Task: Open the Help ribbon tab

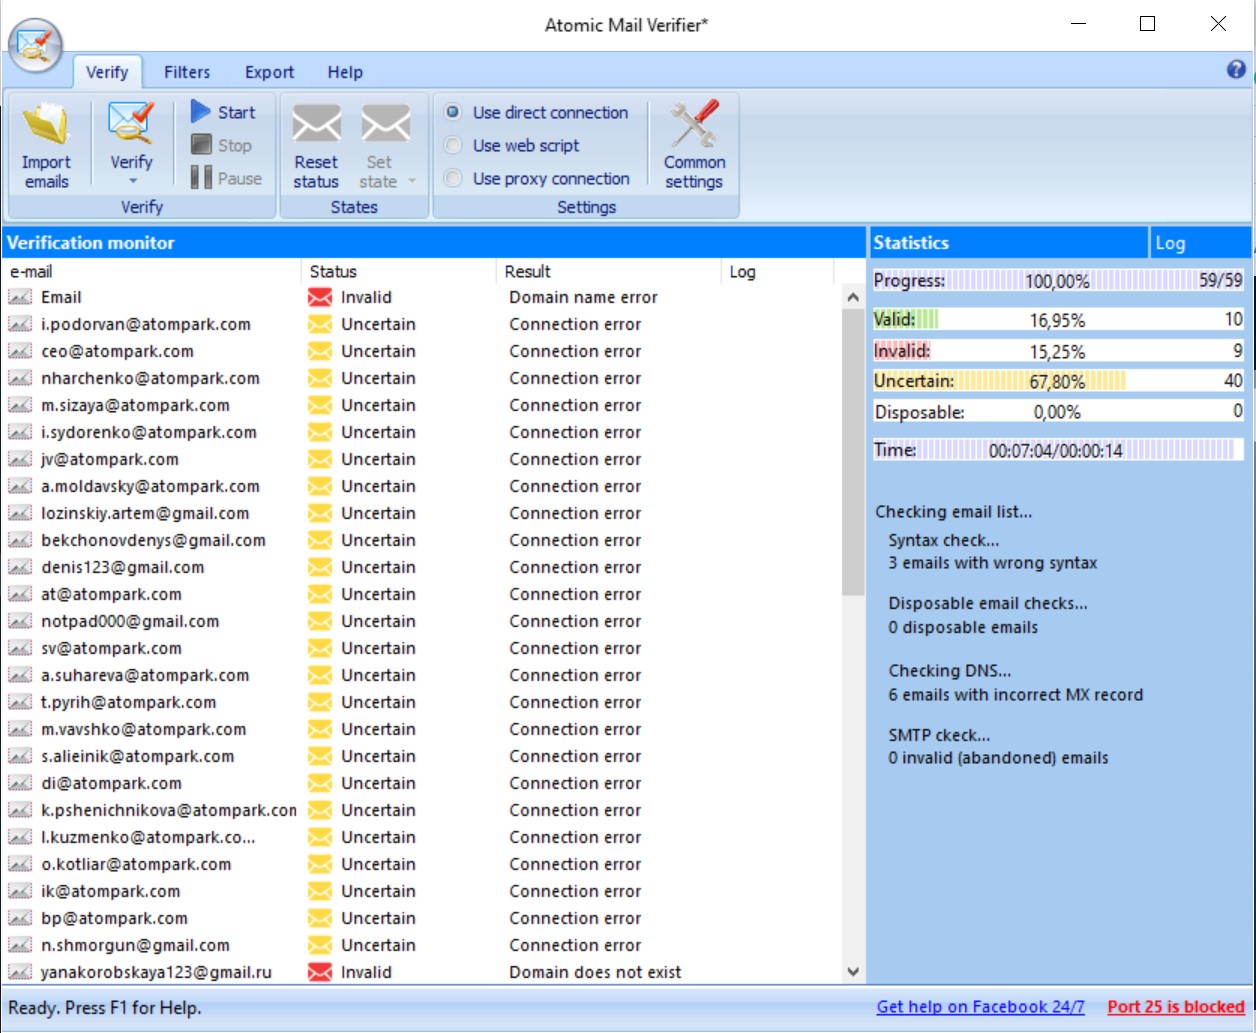Action: point(345,72)
